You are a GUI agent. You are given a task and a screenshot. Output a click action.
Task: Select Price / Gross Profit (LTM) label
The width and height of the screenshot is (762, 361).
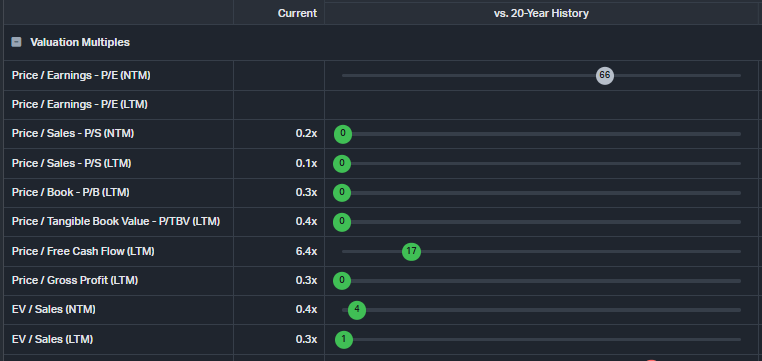coord(75,280)
